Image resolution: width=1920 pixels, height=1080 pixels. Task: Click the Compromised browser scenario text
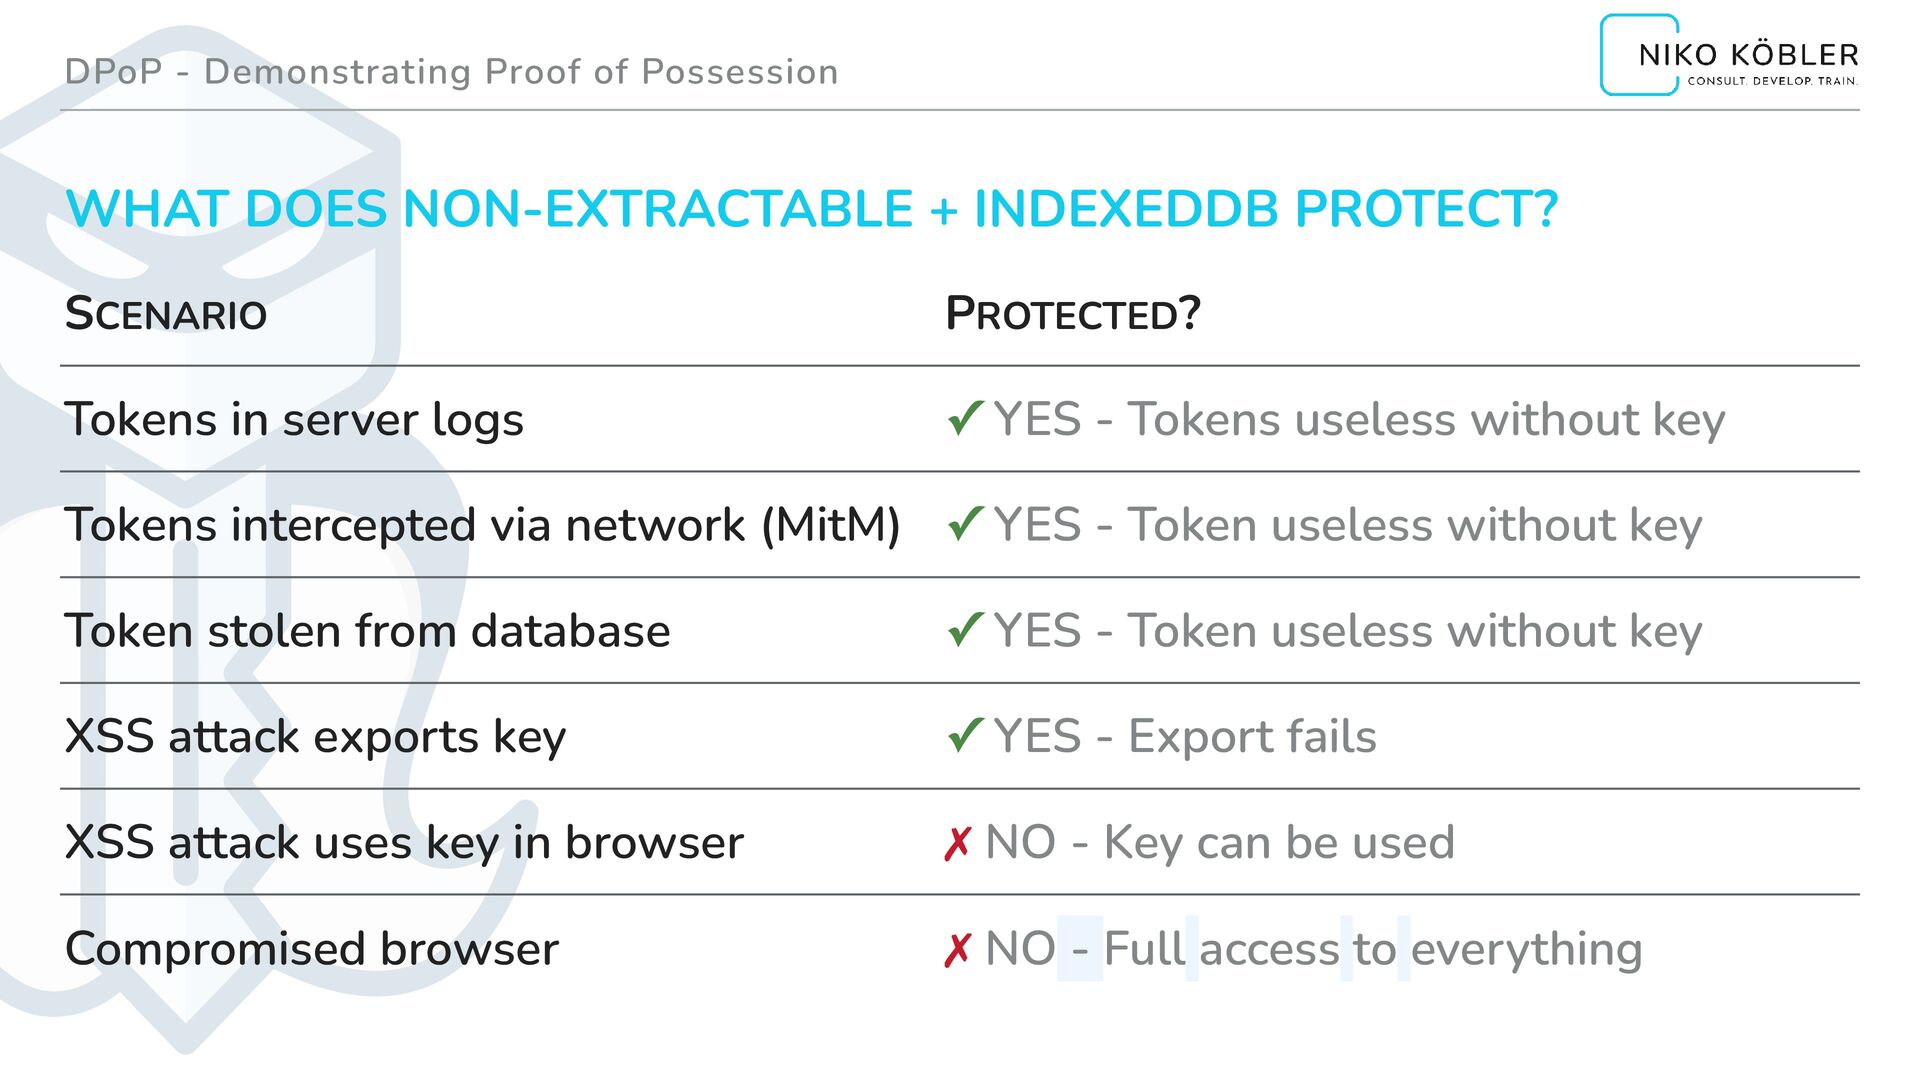(x=311, y=949)
